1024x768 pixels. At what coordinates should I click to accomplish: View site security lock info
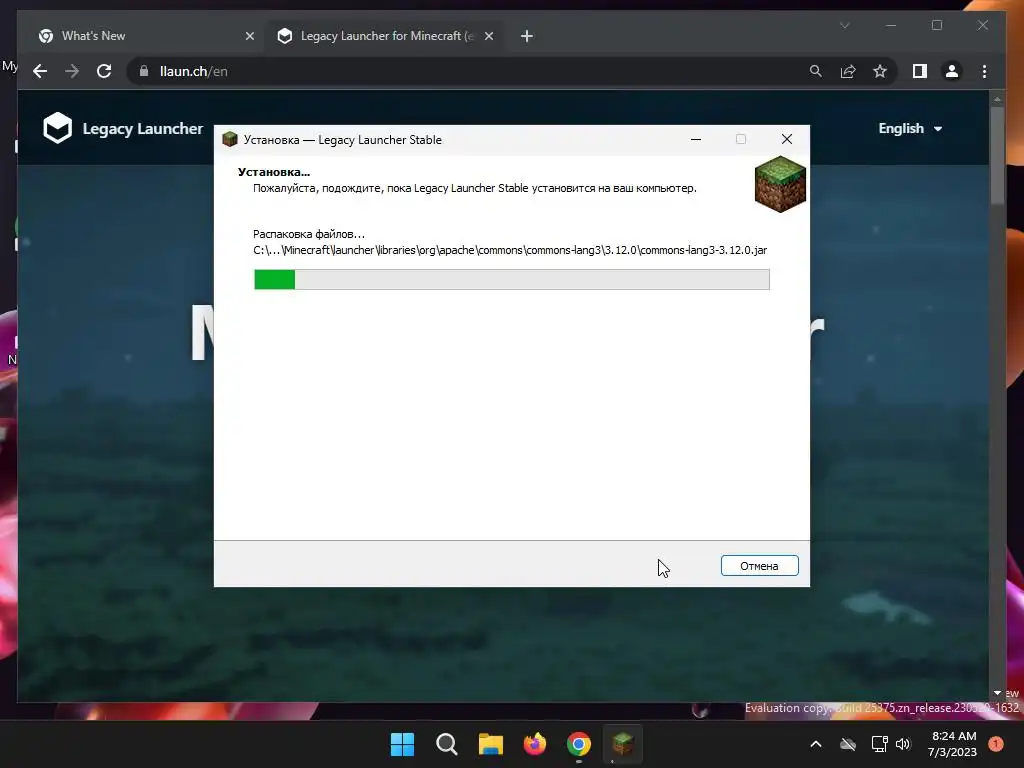144,71
